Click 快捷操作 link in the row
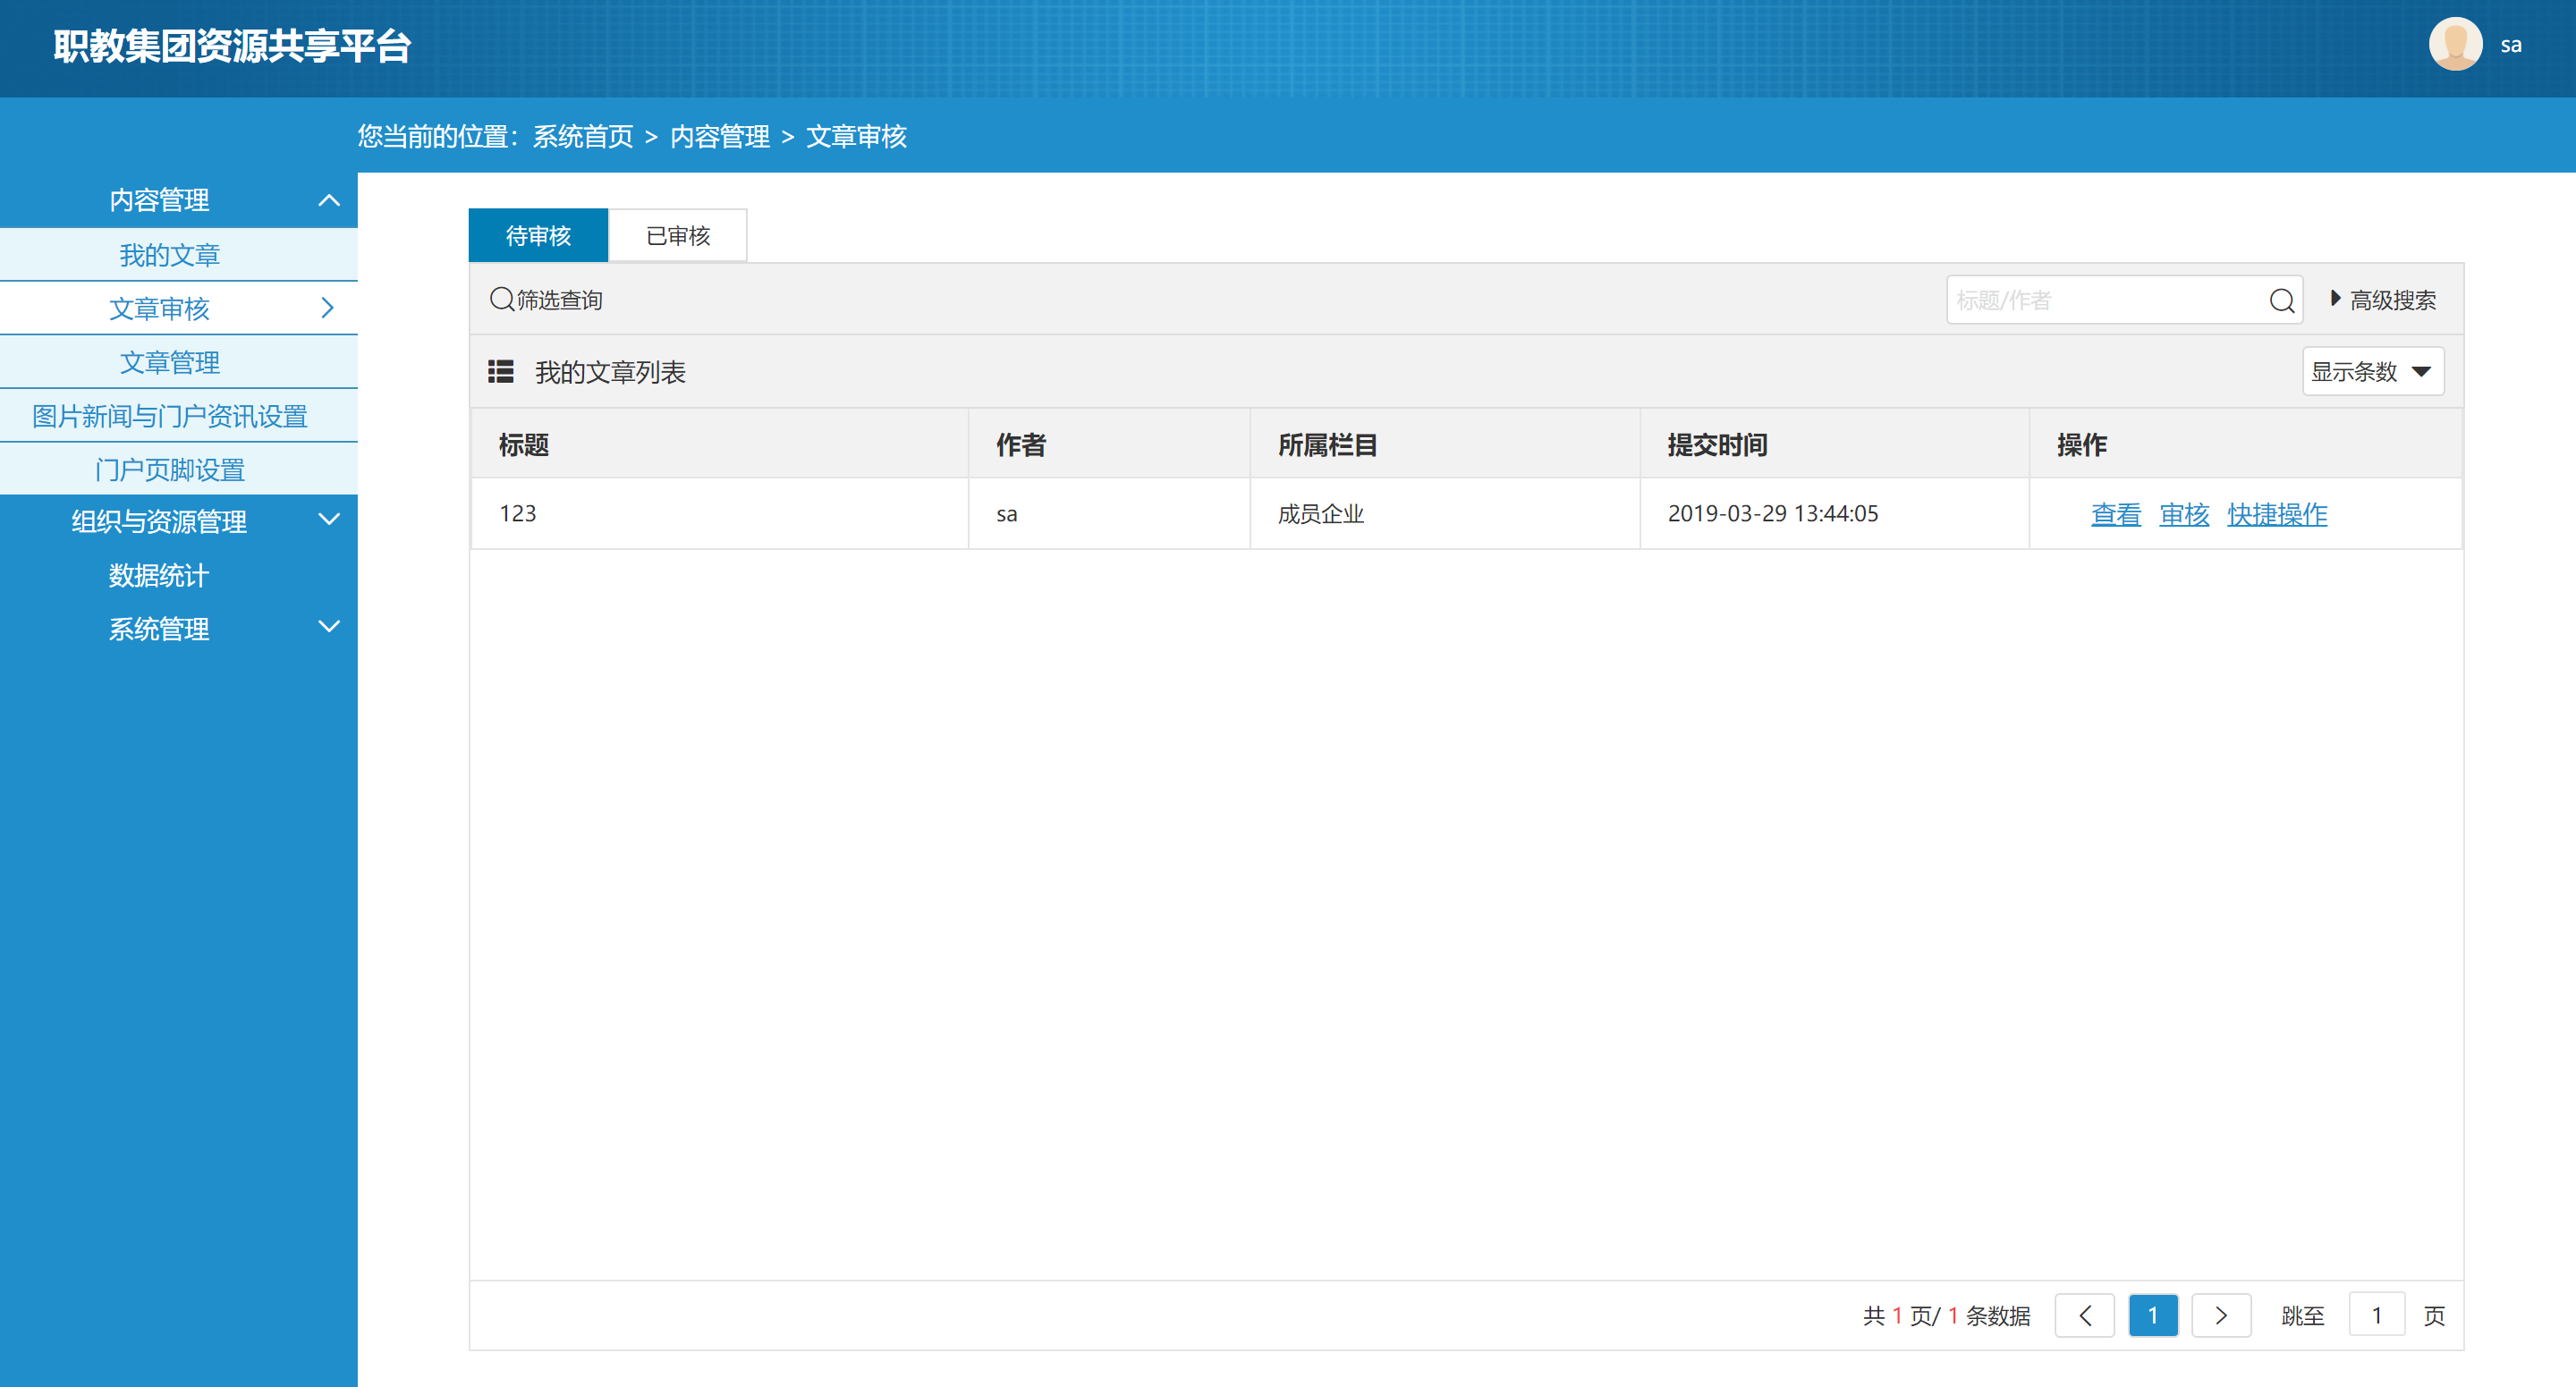 click(2277, 514)
